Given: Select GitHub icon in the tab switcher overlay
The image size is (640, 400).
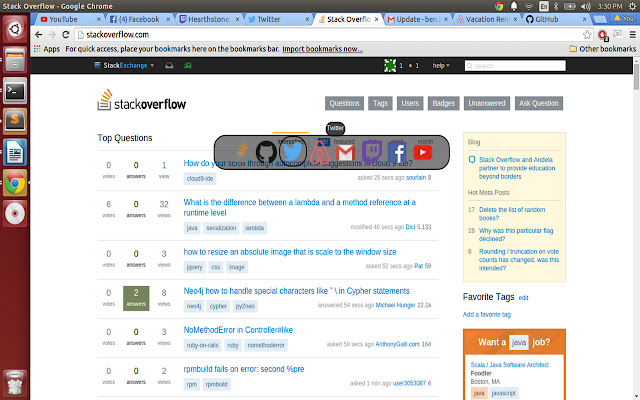Looking at the screenshot, I should (x=266, y=152).
